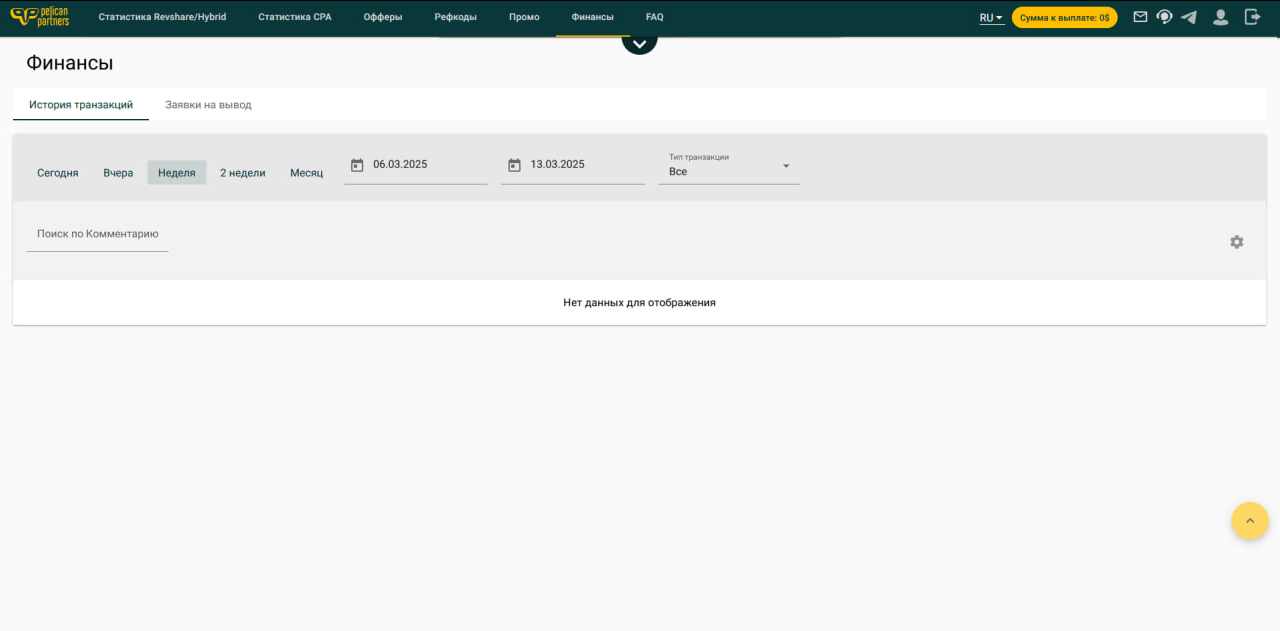Open Статистика CPA in the navigation bar
This screenshot has width=1280, height=631.
294,17
